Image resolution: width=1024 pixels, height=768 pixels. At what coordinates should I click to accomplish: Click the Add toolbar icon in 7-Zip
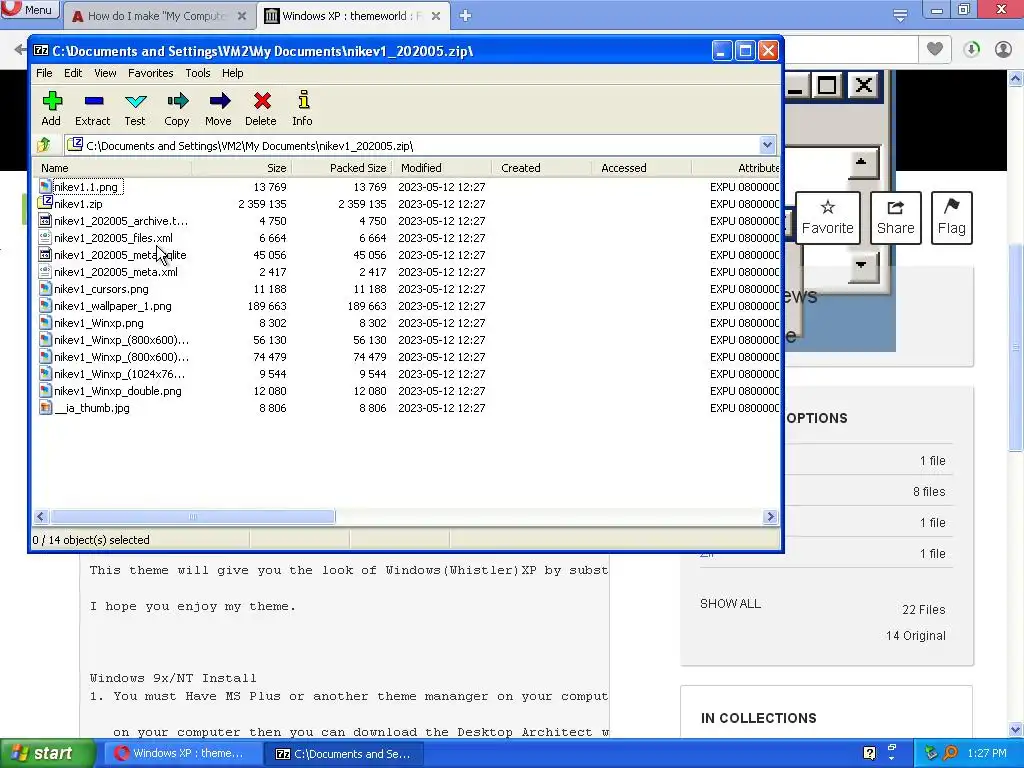click(52, 108)
